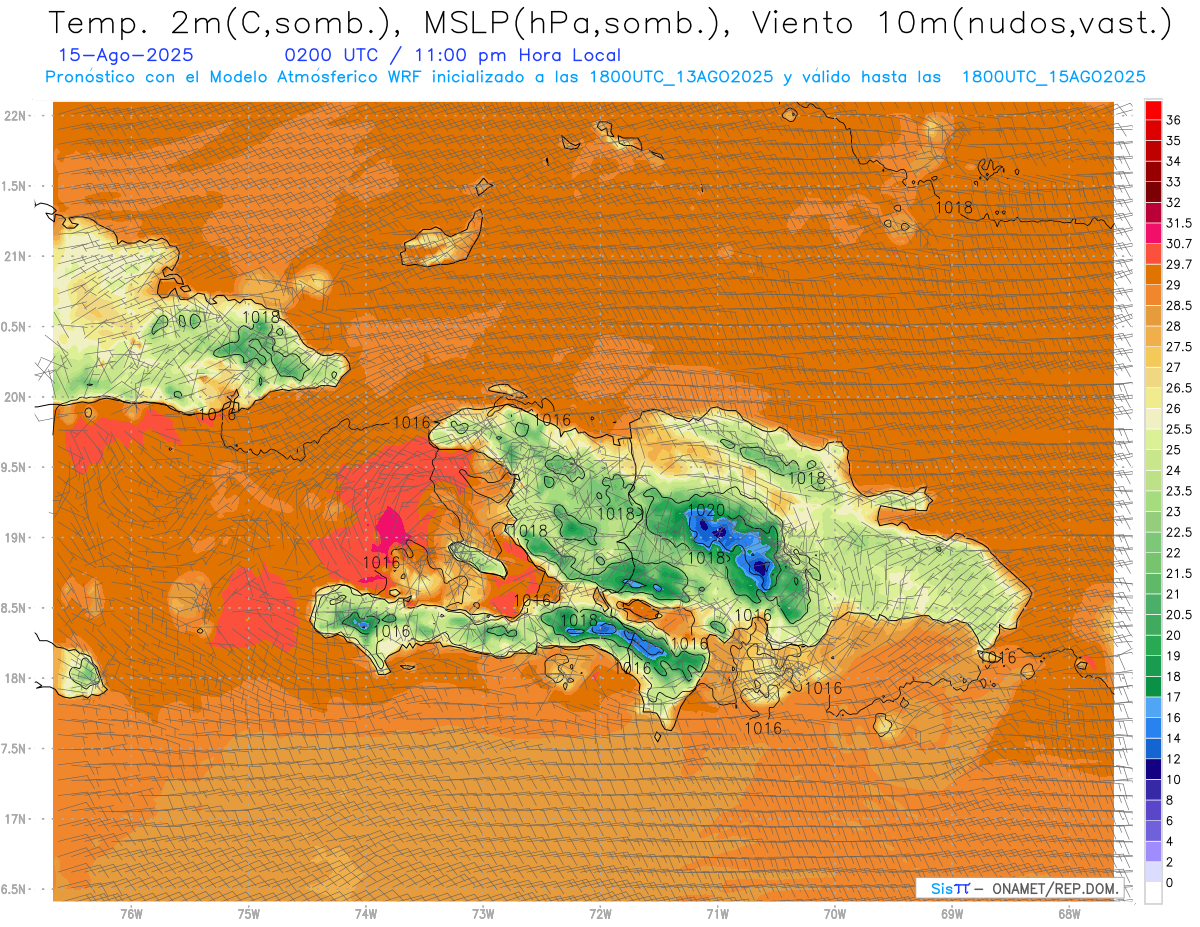Click the 'ONAMET/REP.DOM.' credit label
Viewport: 1200px width, 927px height.
tap(1057, 889)
